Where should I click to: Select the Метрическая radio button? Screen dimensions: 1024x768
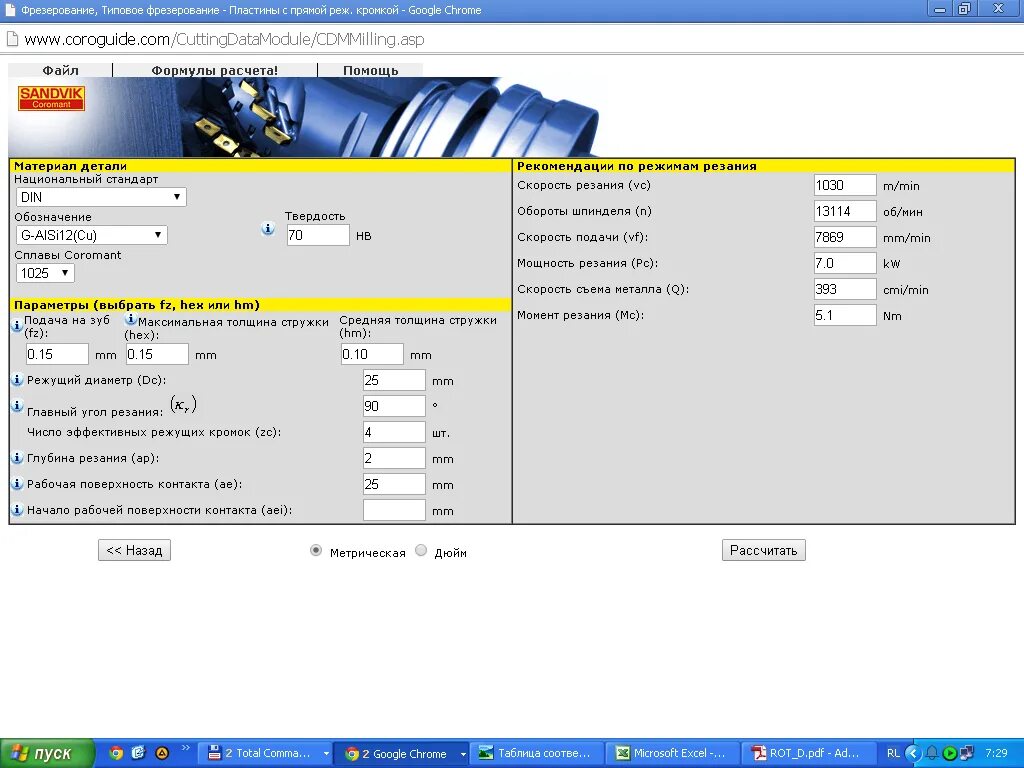pyautogui.click(x=316, y=551)
